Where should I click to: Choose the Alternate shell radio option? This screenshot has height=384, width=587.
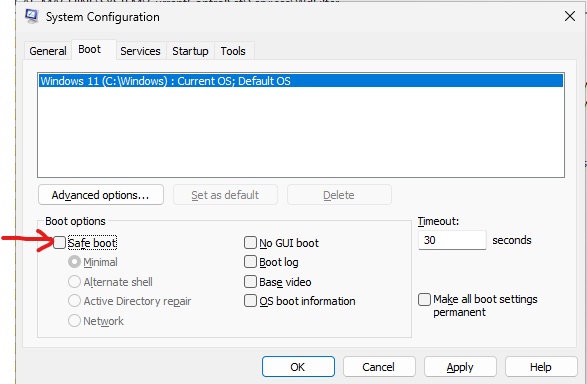coord(74,282)
